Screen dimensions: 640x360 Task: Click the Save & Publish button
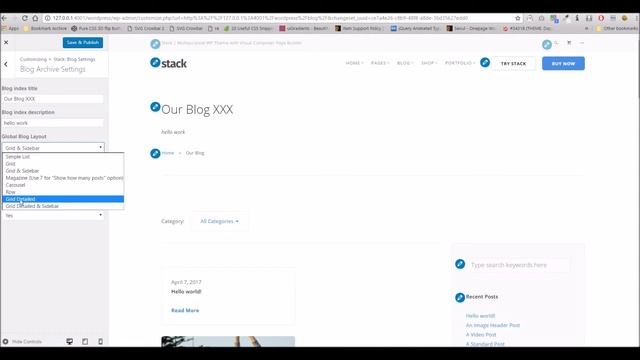(x=83, y=42)
